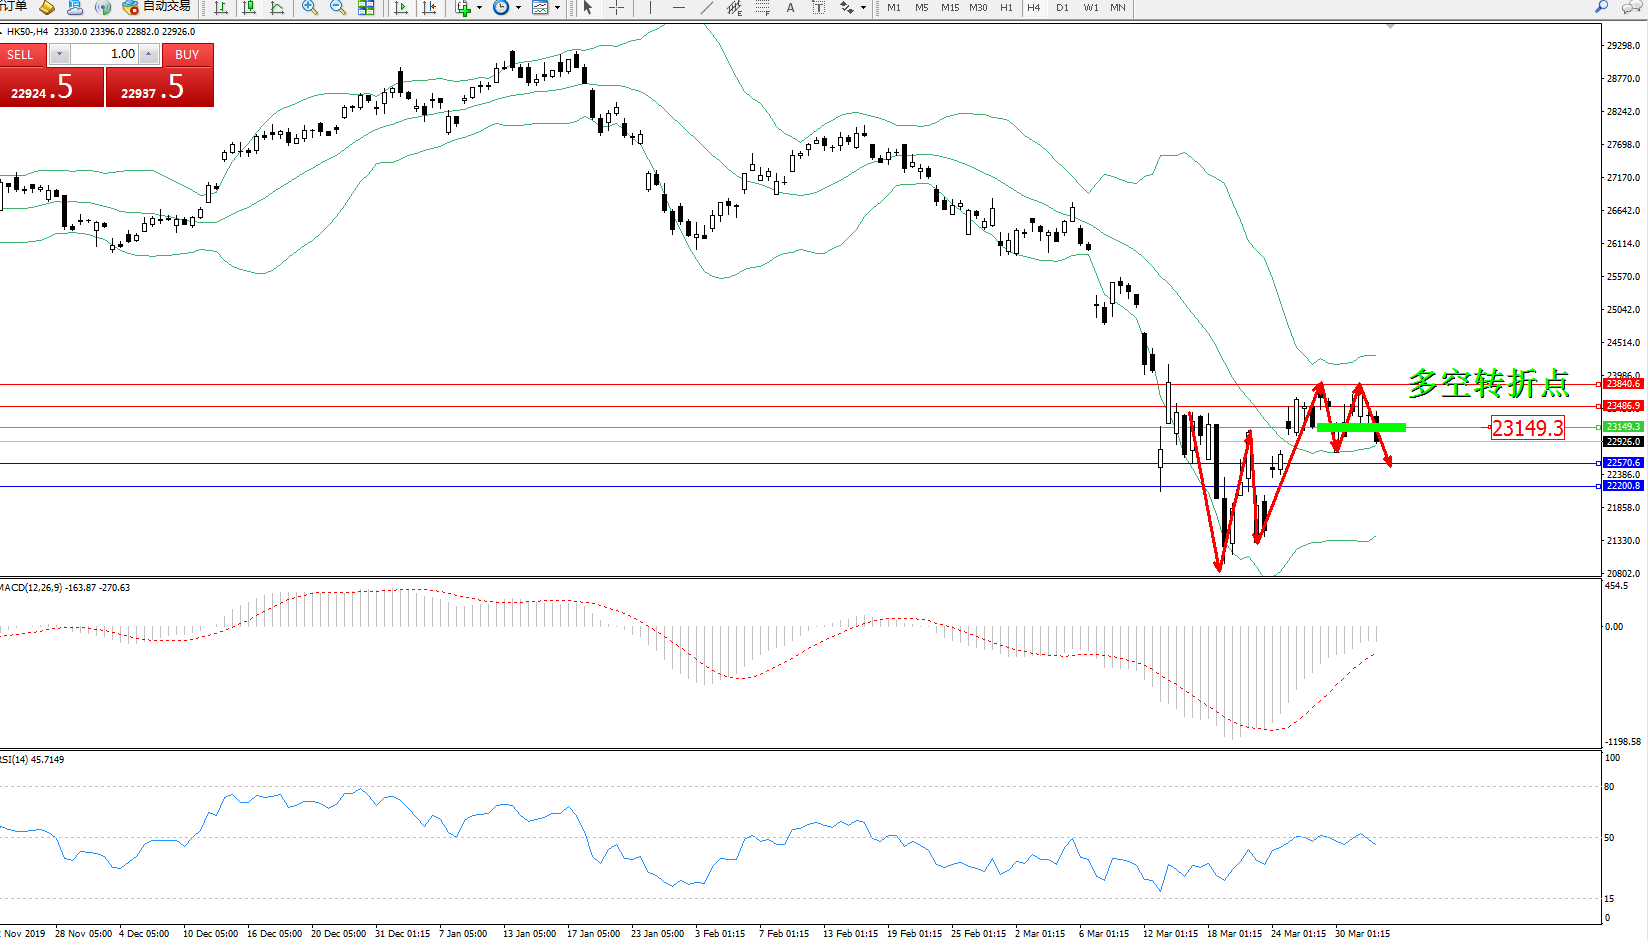Switch to the M15 timeframe

click(950, 8)
